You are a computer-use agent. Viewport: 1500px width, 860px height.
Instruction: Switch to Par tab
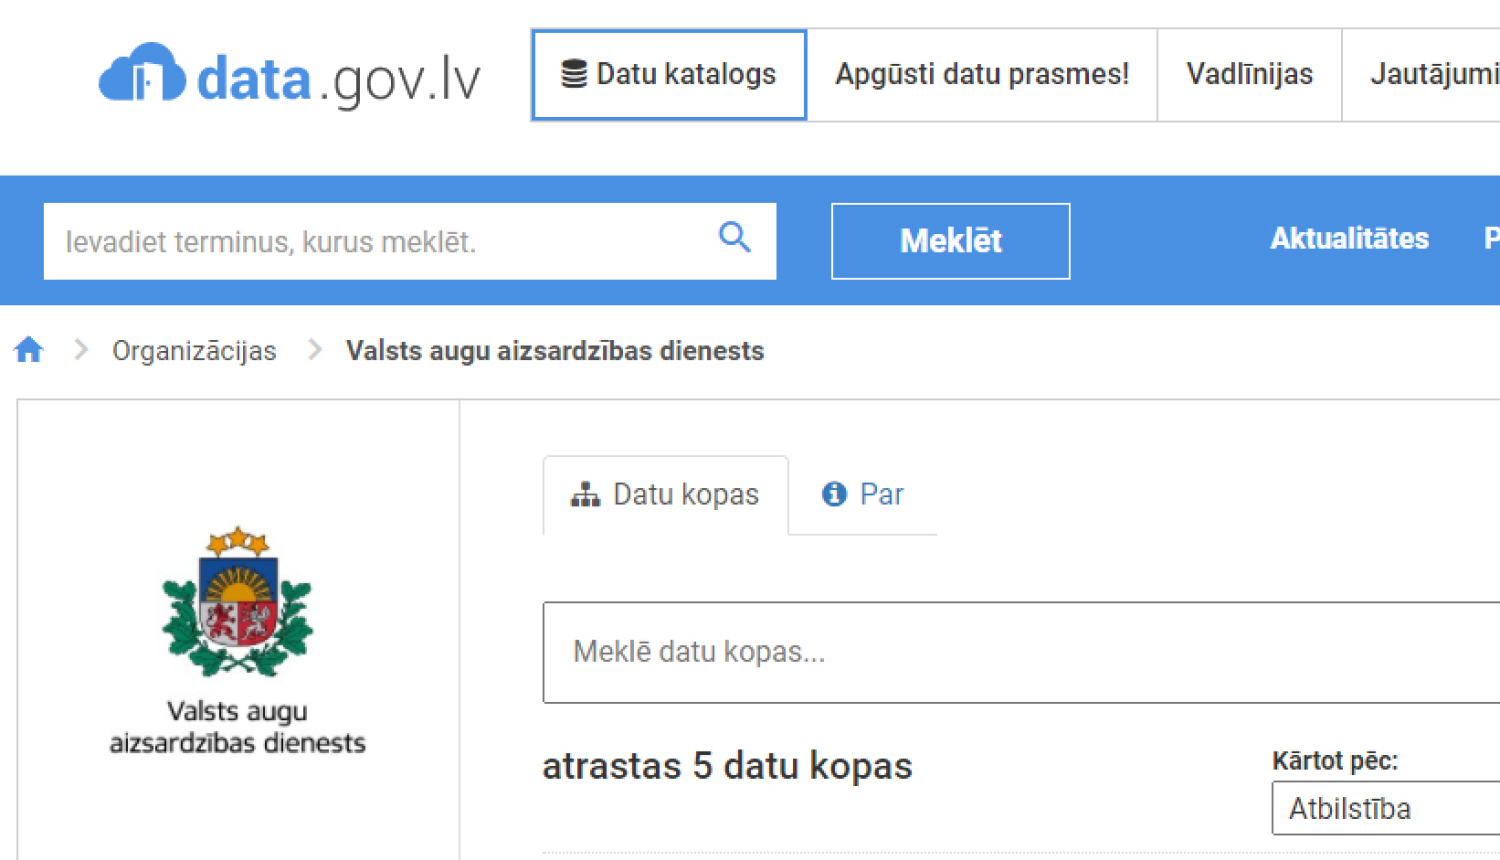(863, 495)
